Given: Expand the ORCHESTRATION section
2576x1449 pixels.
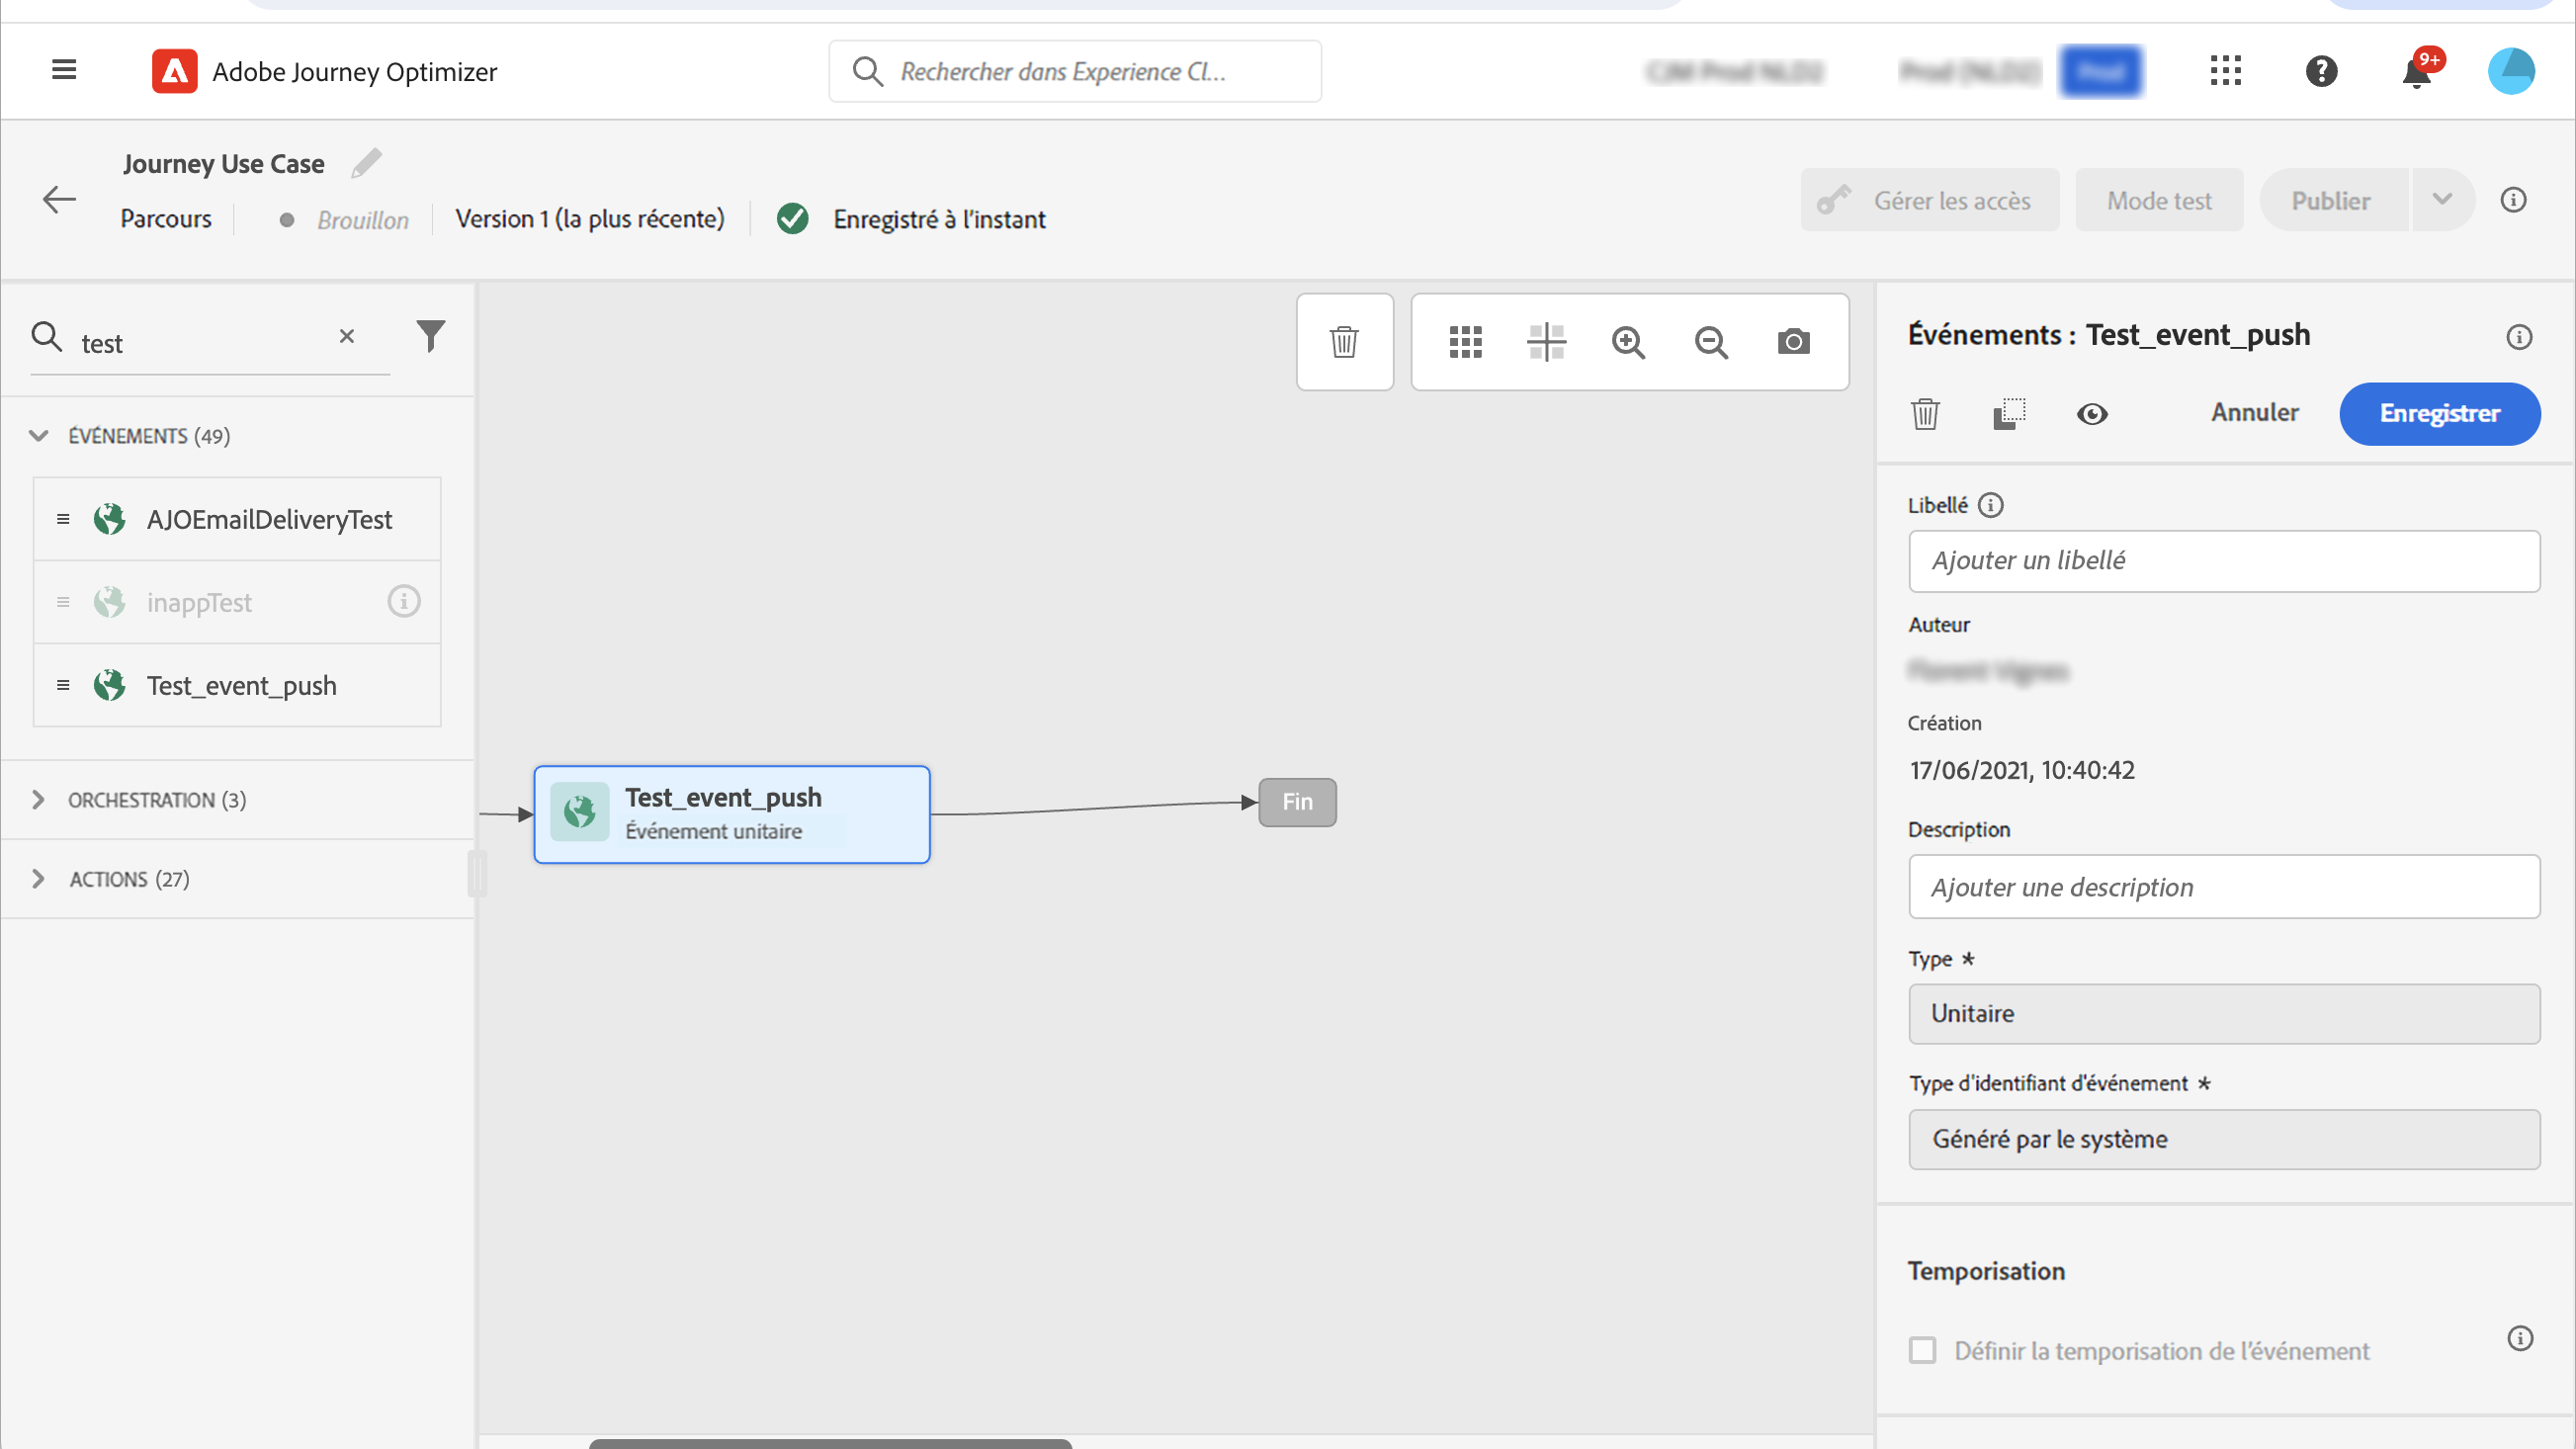Looking at the screenshot, I should click(38, 800).
